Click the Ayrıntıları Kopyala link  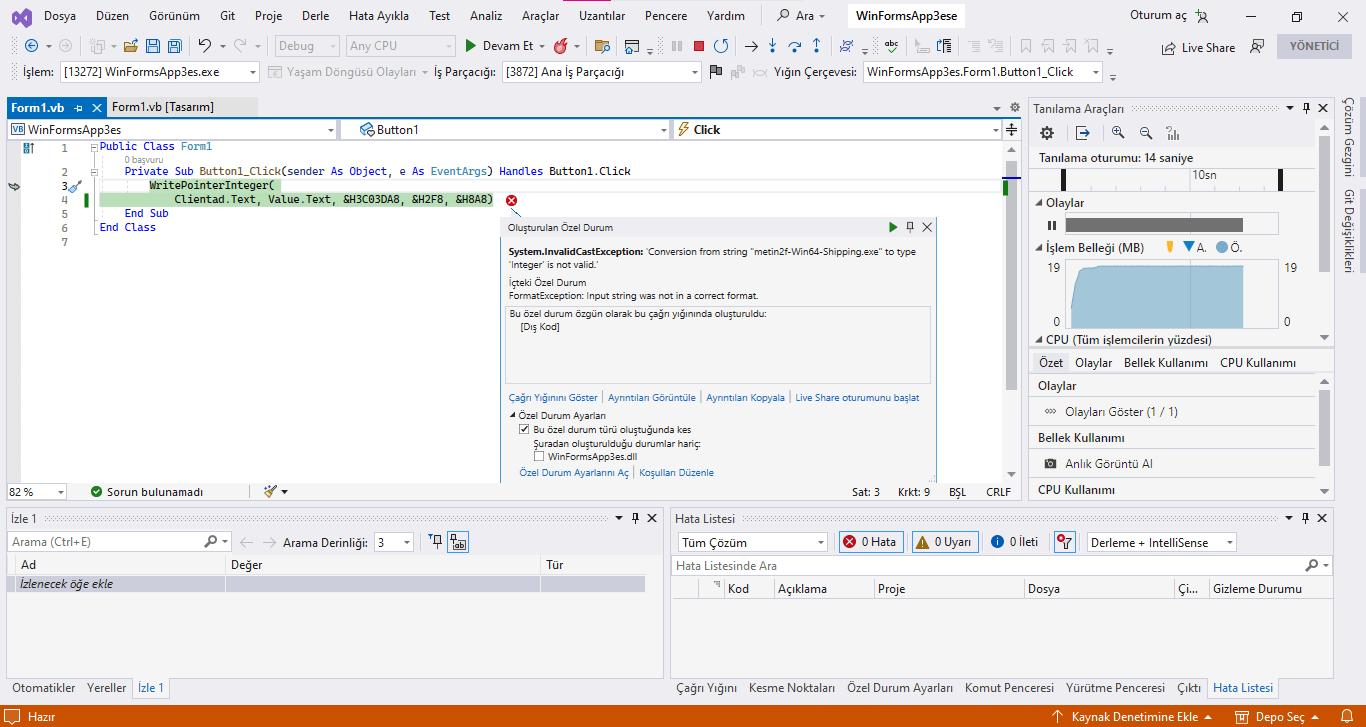(x=746, y=398)
